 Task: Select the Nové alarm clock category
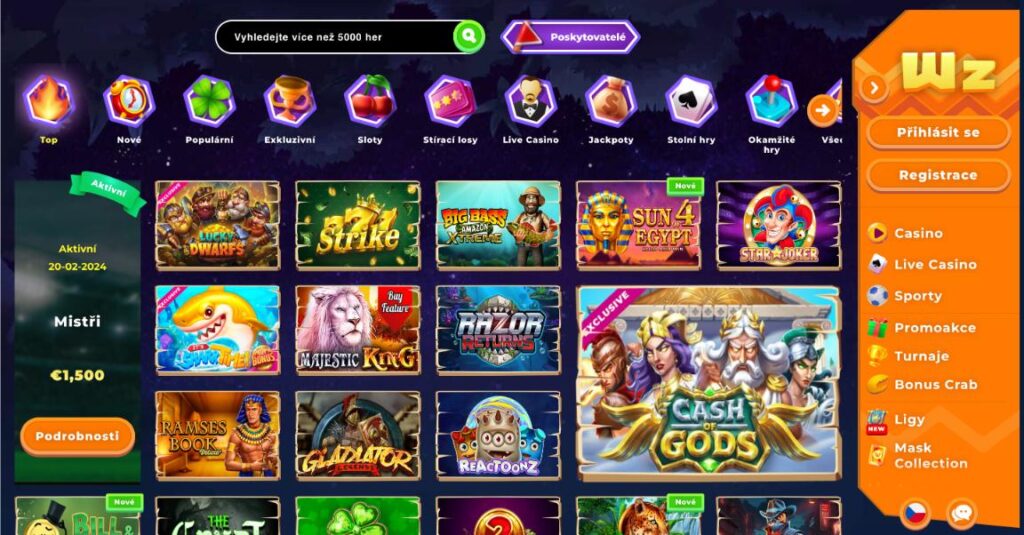pyautogui.click(x=129, y=109)
